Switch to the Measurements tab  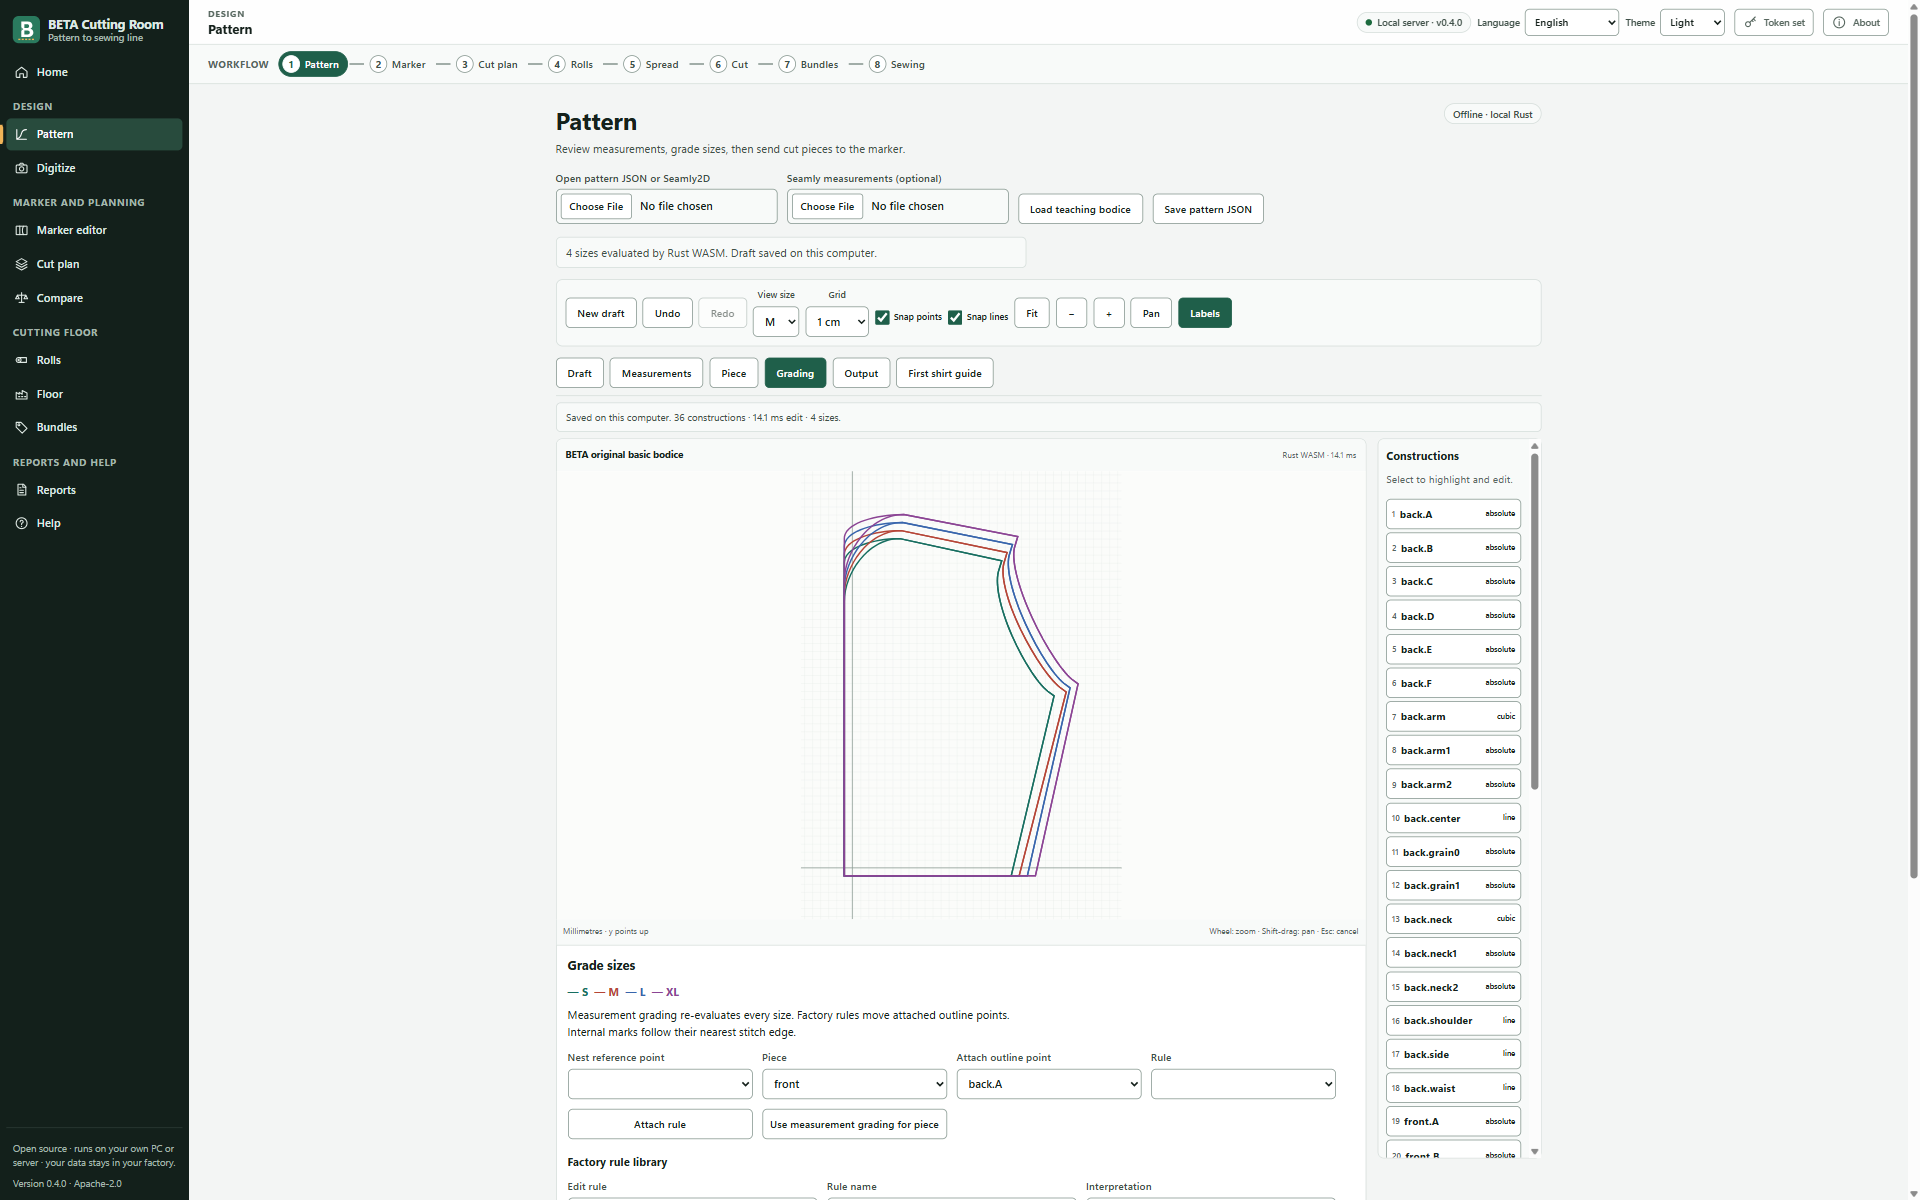656,373
